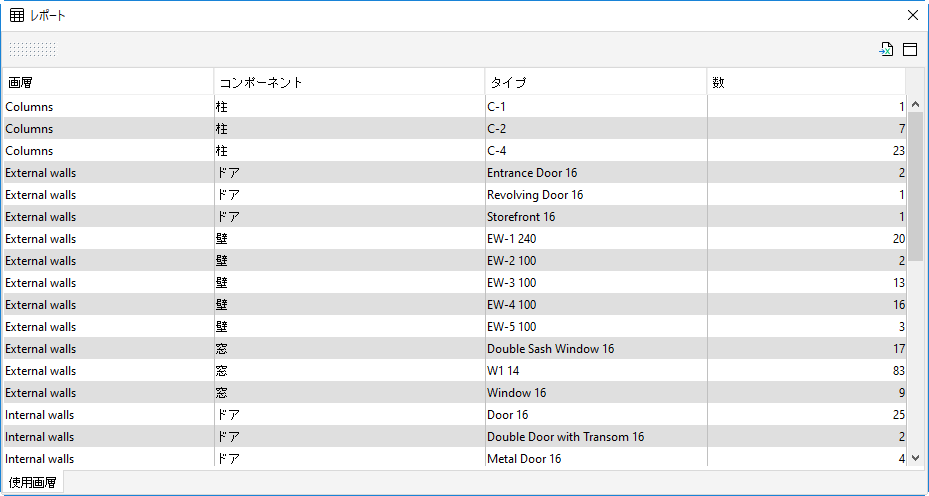Click count 17 in Double Sash Window row
Image resolution: width=929 pixels, height=496 pixels.
click(806, 348)
